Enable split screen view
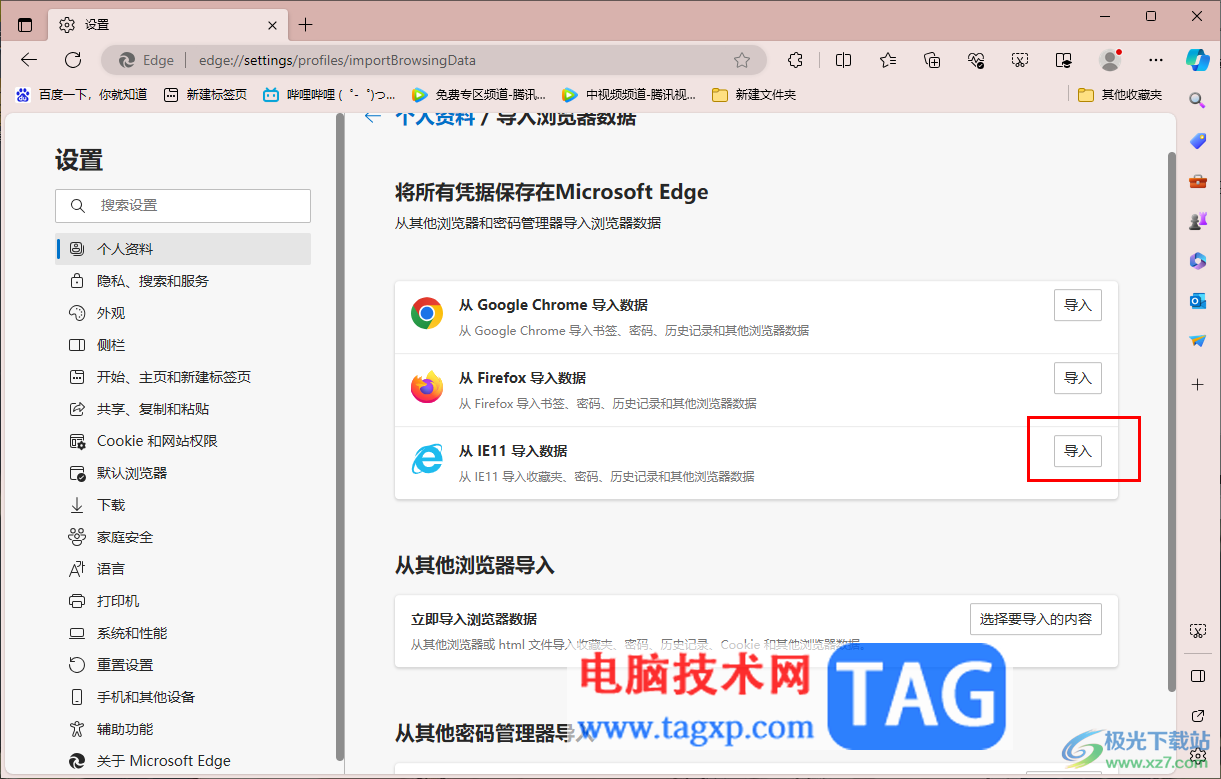1221x779 pixels. click(x=843, y=60)
